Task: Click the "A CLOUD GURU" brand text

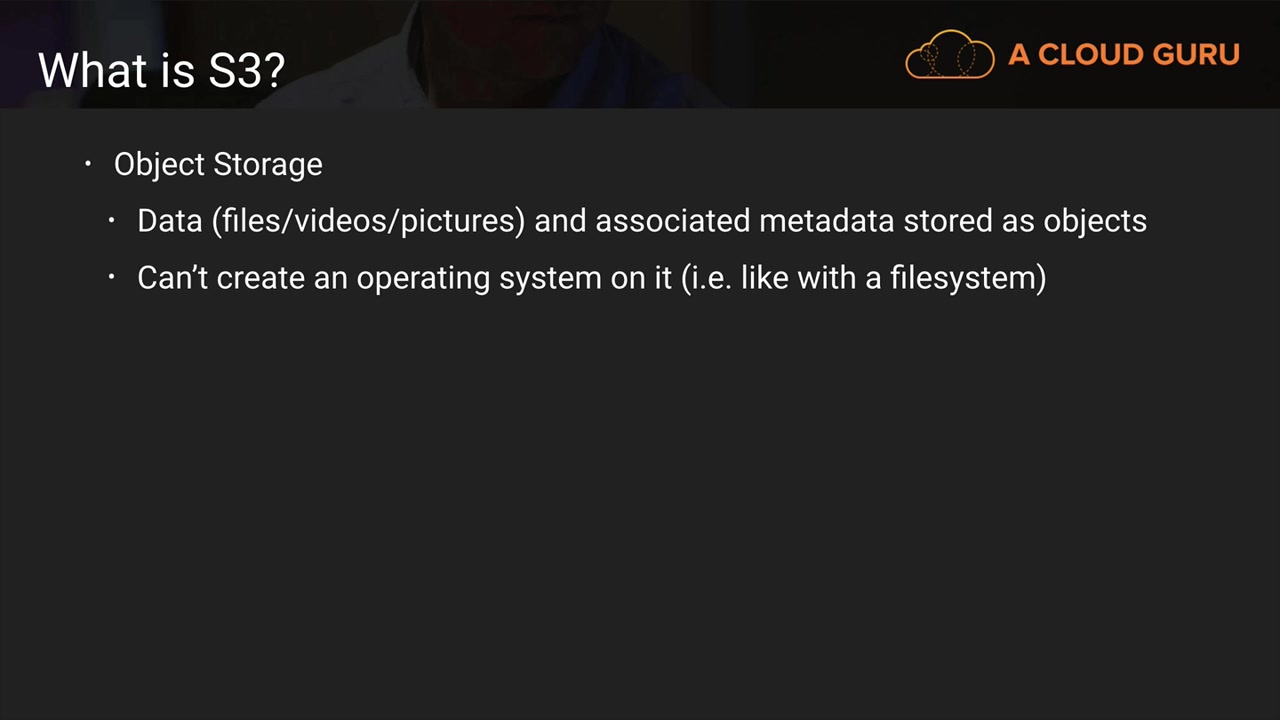Action: 1123,54
